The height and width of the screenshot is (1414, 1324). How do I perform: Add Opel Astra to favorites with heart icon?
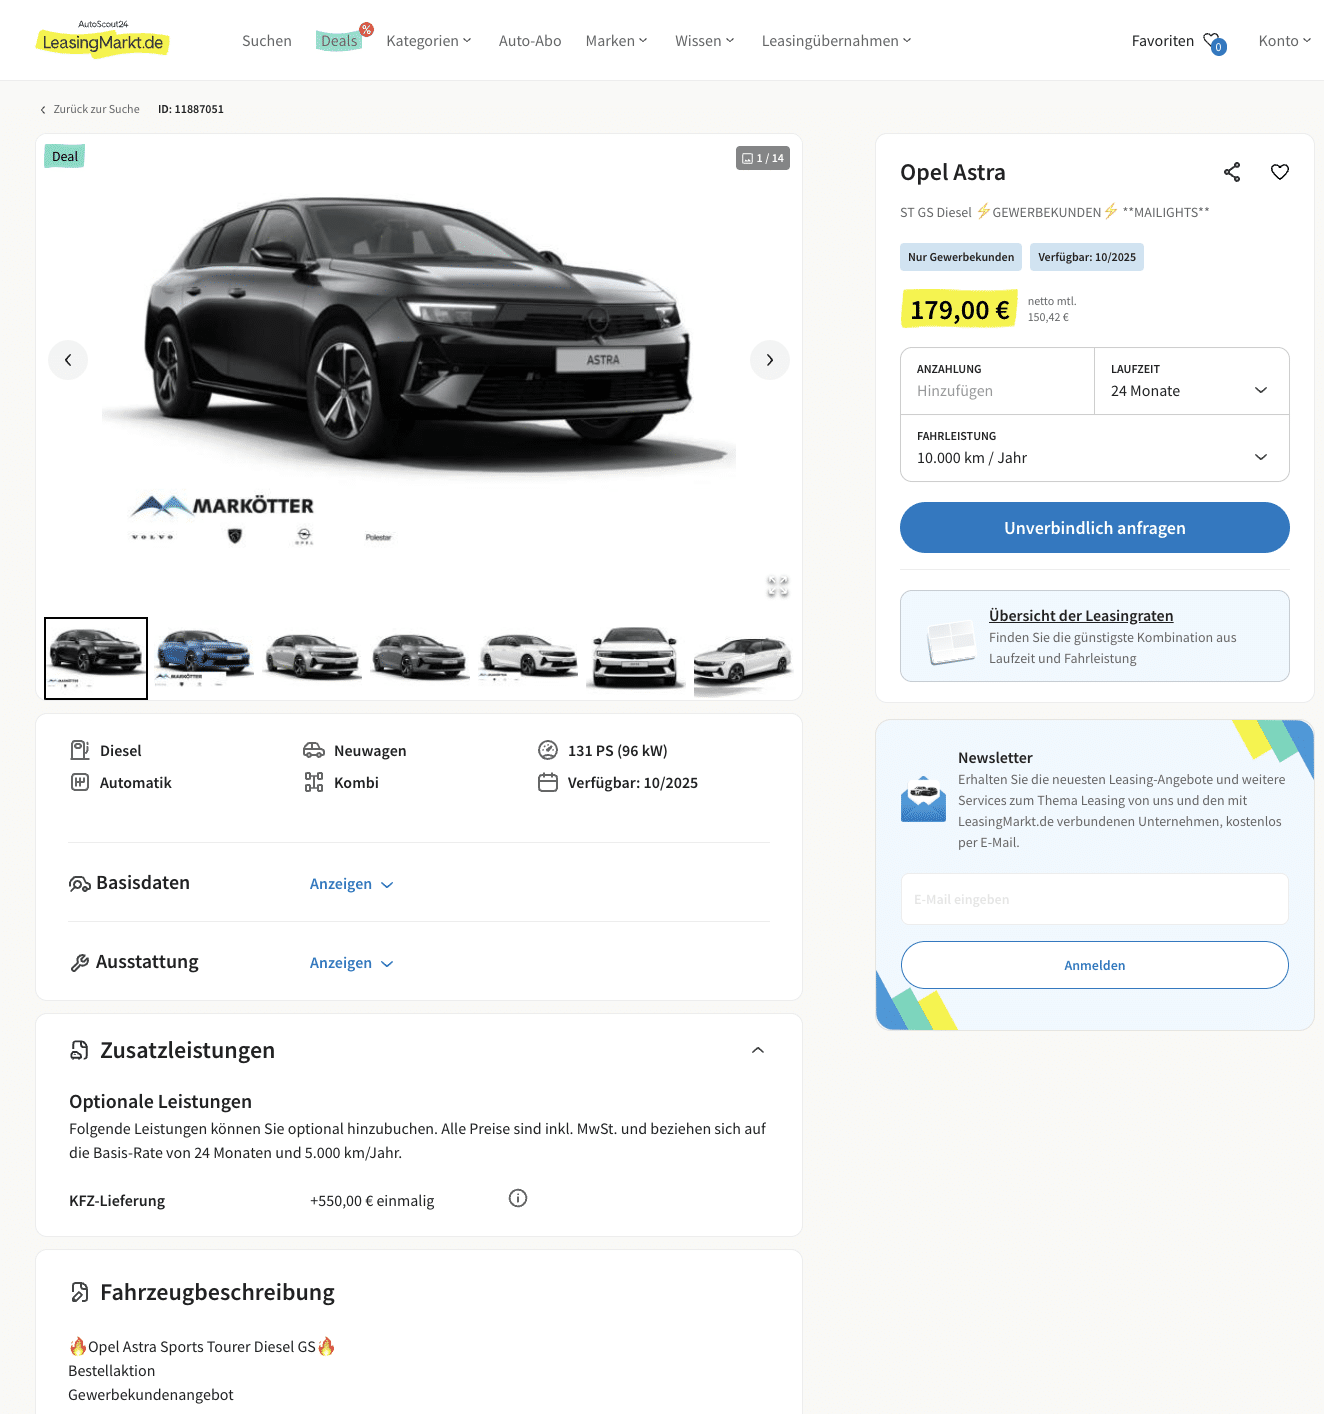coord(1279,172)
